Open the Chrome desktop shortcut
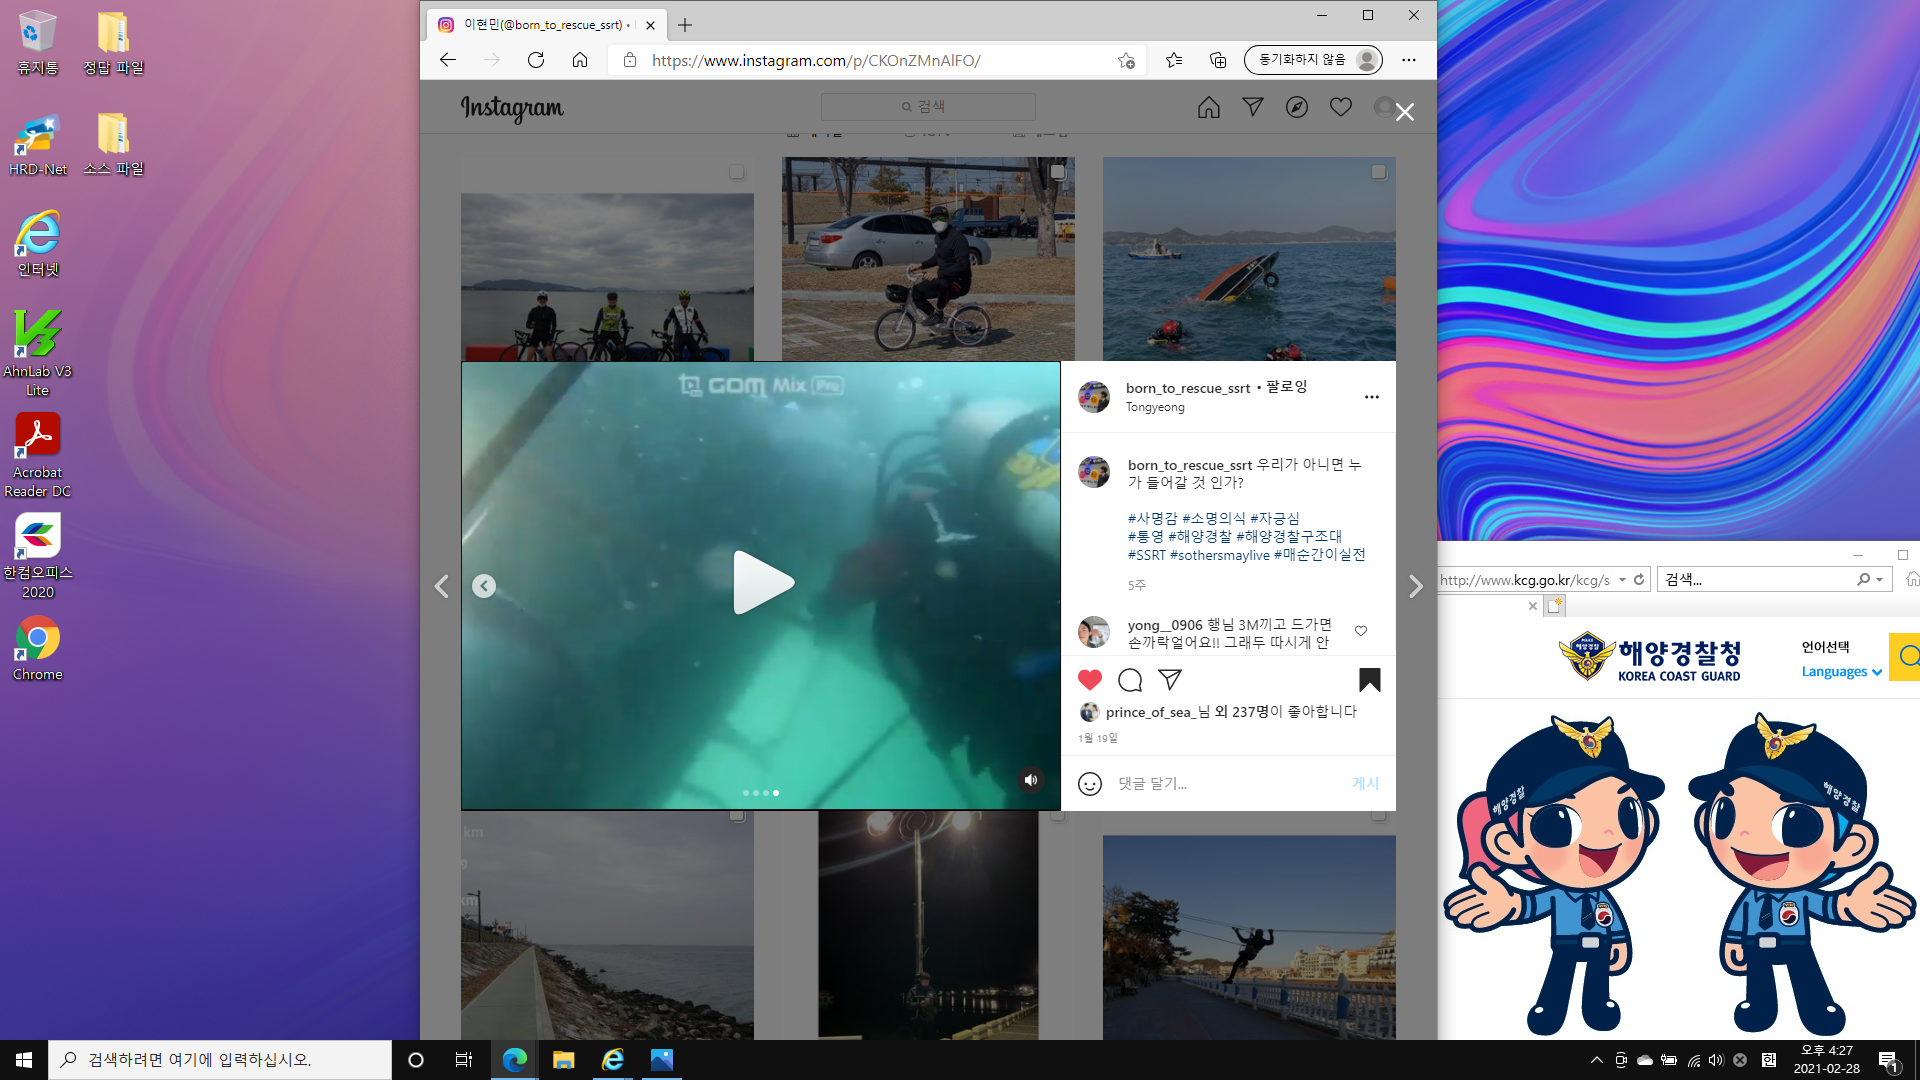1920x1080 pixels. (x=38, y=648)
